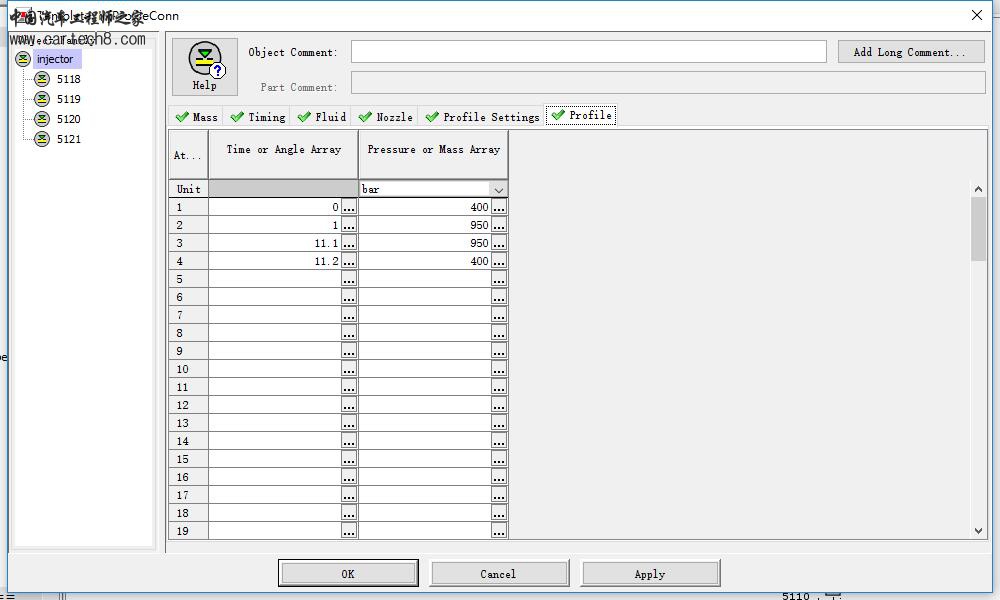Click the icon beside part 5119
Image resolution: width=1000 pixels, height=600 pixels.
42,99
